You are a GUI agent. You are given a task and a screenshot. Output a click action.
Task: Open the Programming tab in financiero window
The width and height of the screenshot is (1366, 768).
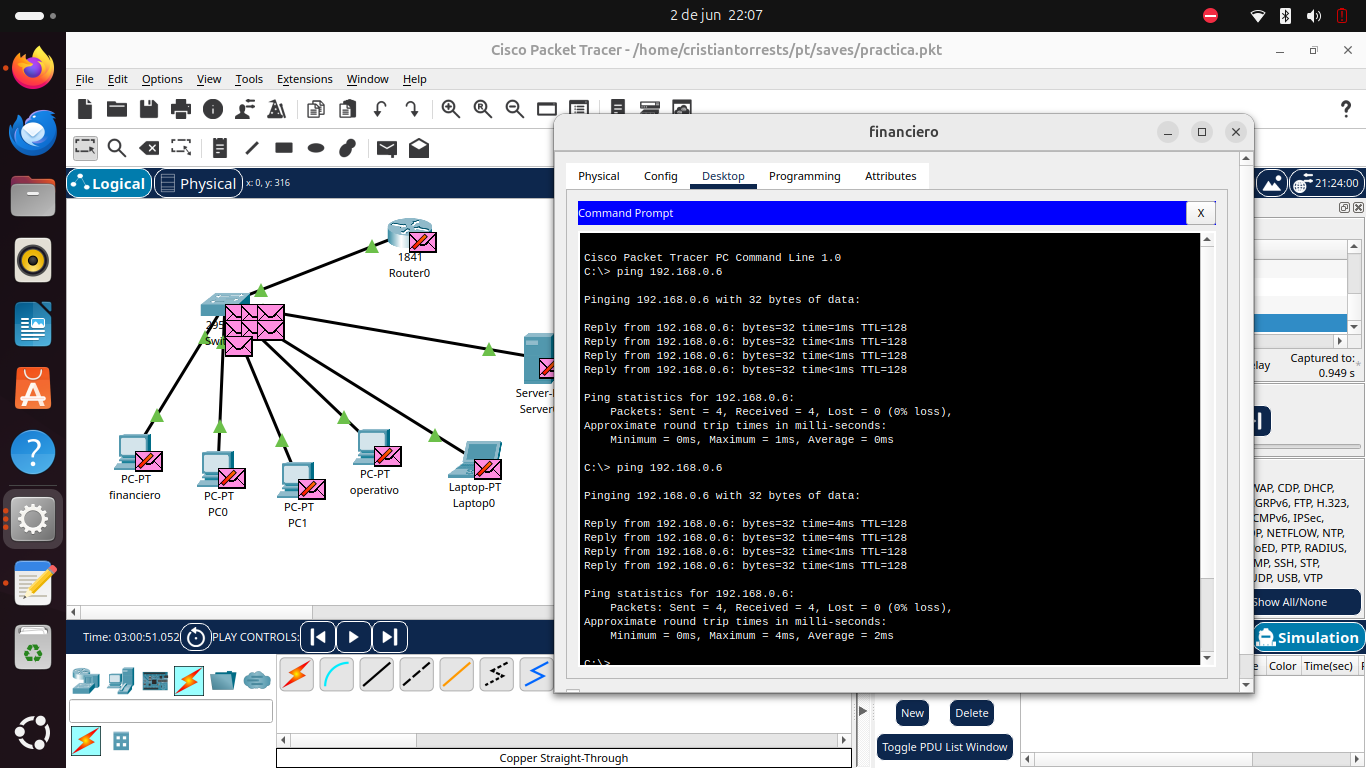pyautogui.click(x=805, y=176)
